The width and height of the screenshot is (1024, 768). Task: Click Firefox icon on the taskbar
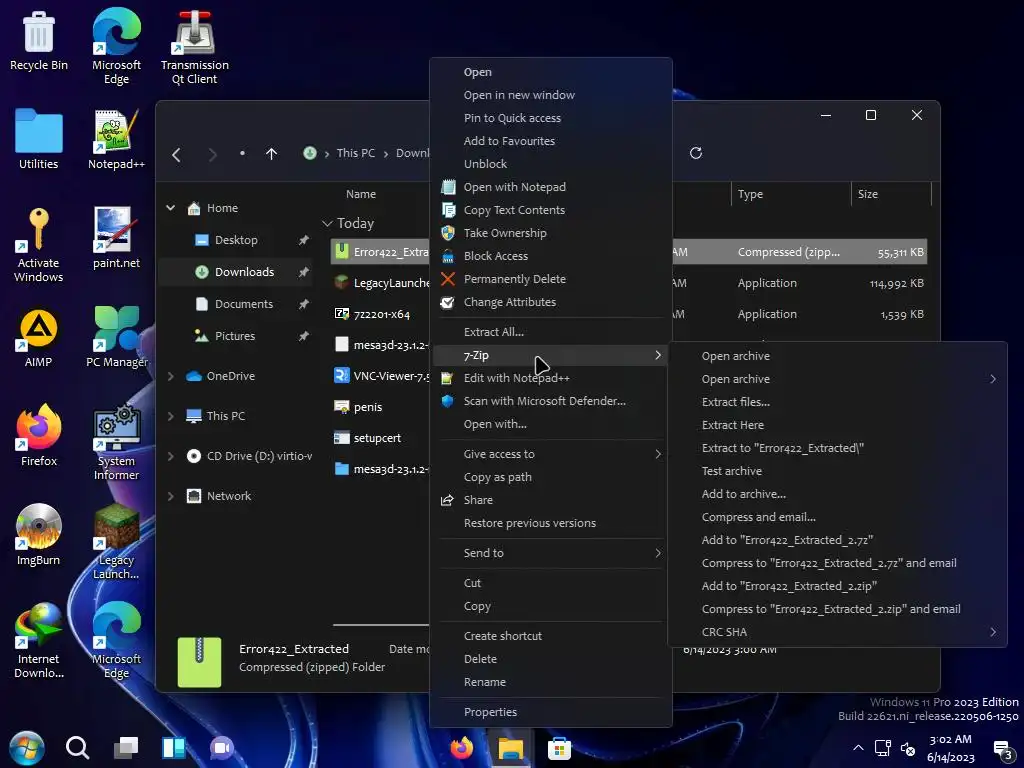coord(462,748)
